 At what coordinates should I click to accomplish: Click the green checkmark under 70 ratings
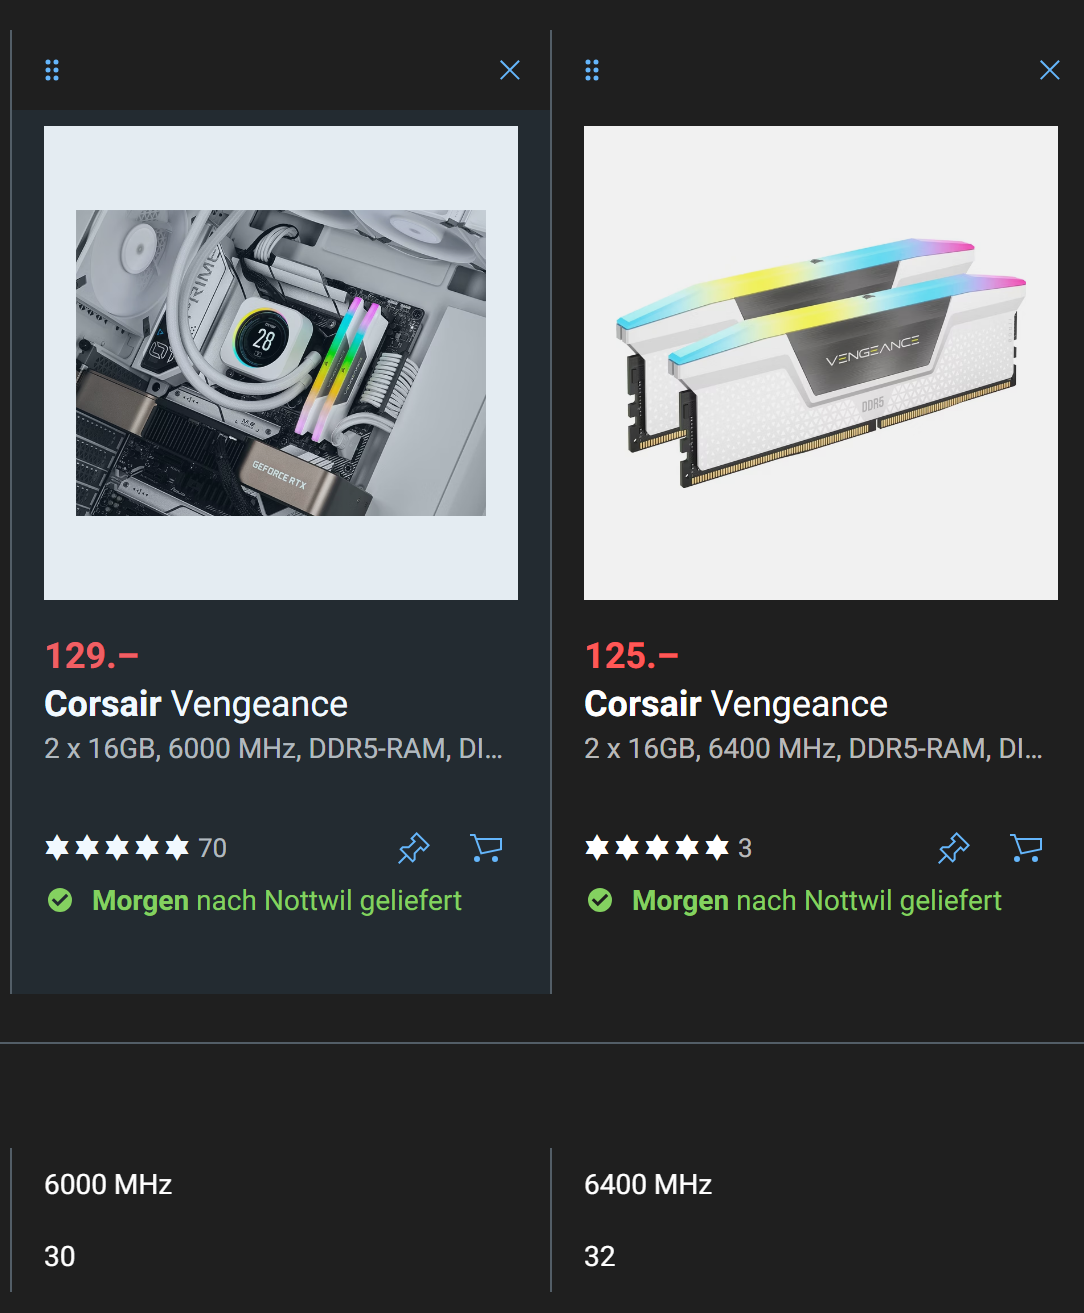pos(60,901)
